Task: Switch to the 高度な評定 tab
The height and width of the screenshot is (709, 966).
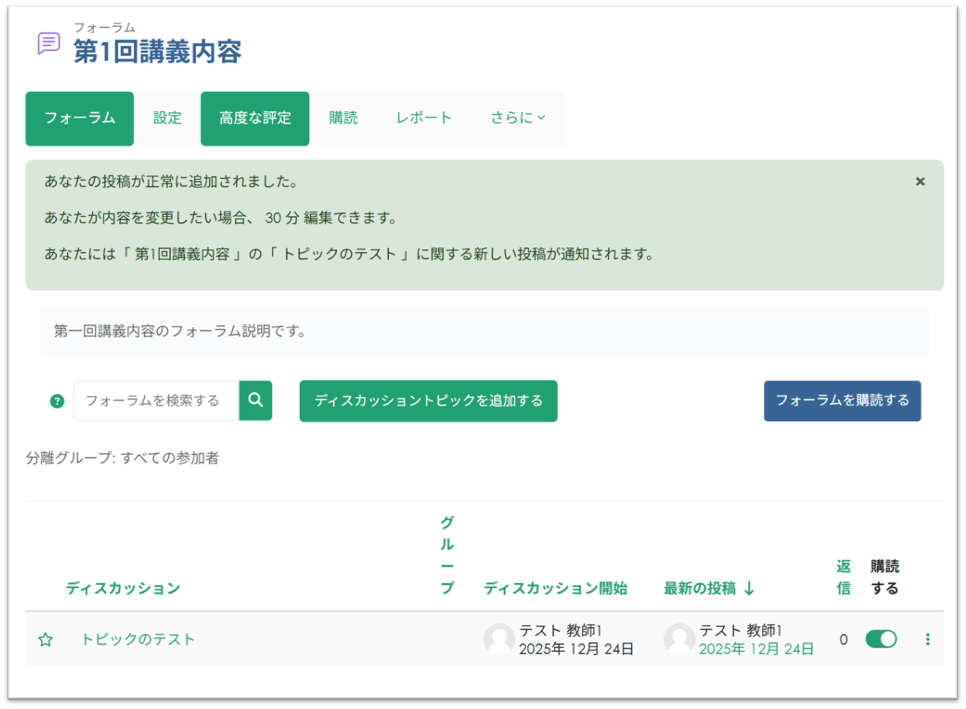Action: (x=253, y=118)
